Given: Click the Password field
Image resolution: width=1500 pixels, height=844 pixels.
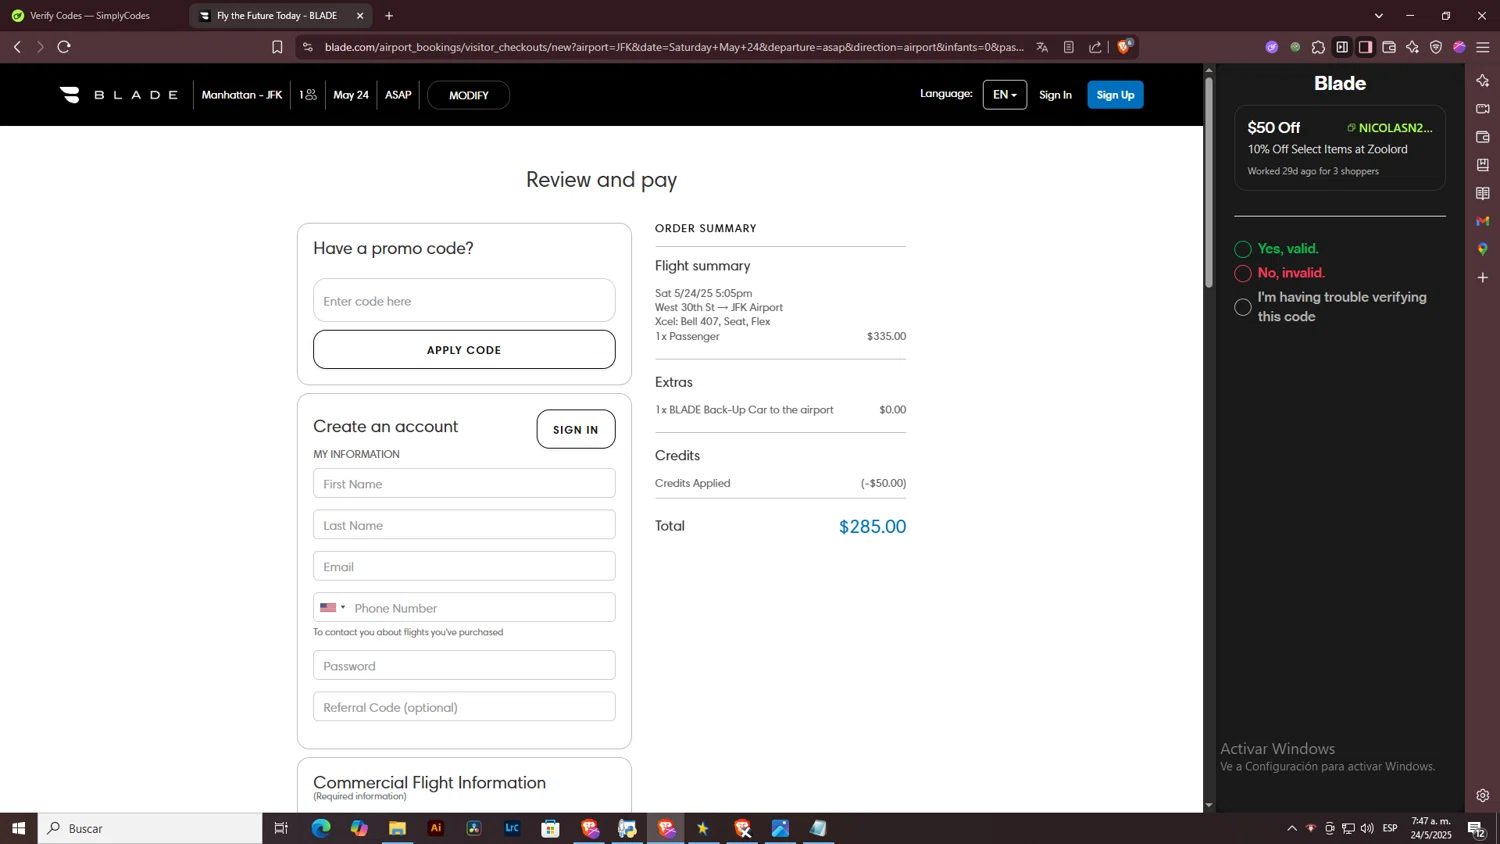Looking at the screenshot, I should point(464,666).
